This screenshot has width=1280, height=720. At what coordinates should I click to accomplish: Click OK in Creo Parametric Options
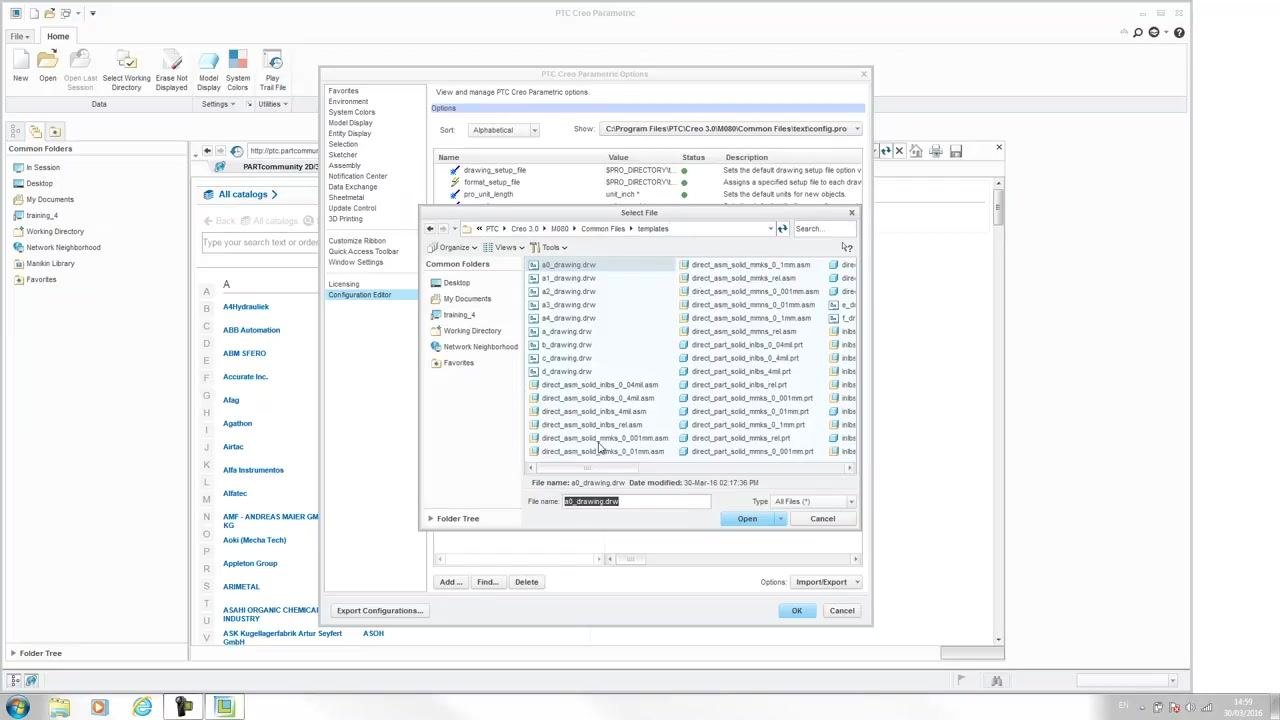(x=797, y=611)
